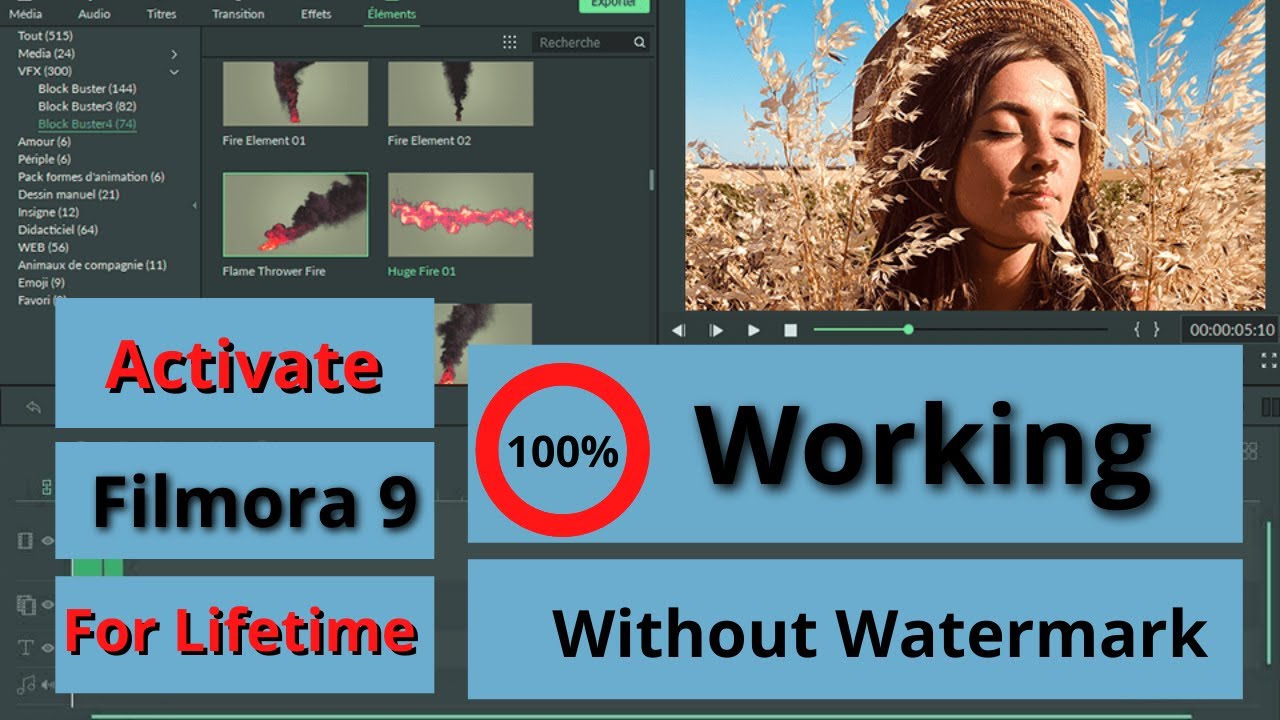Undo the last timeline action
The image size is (1280, 720).
pos(33,407)
